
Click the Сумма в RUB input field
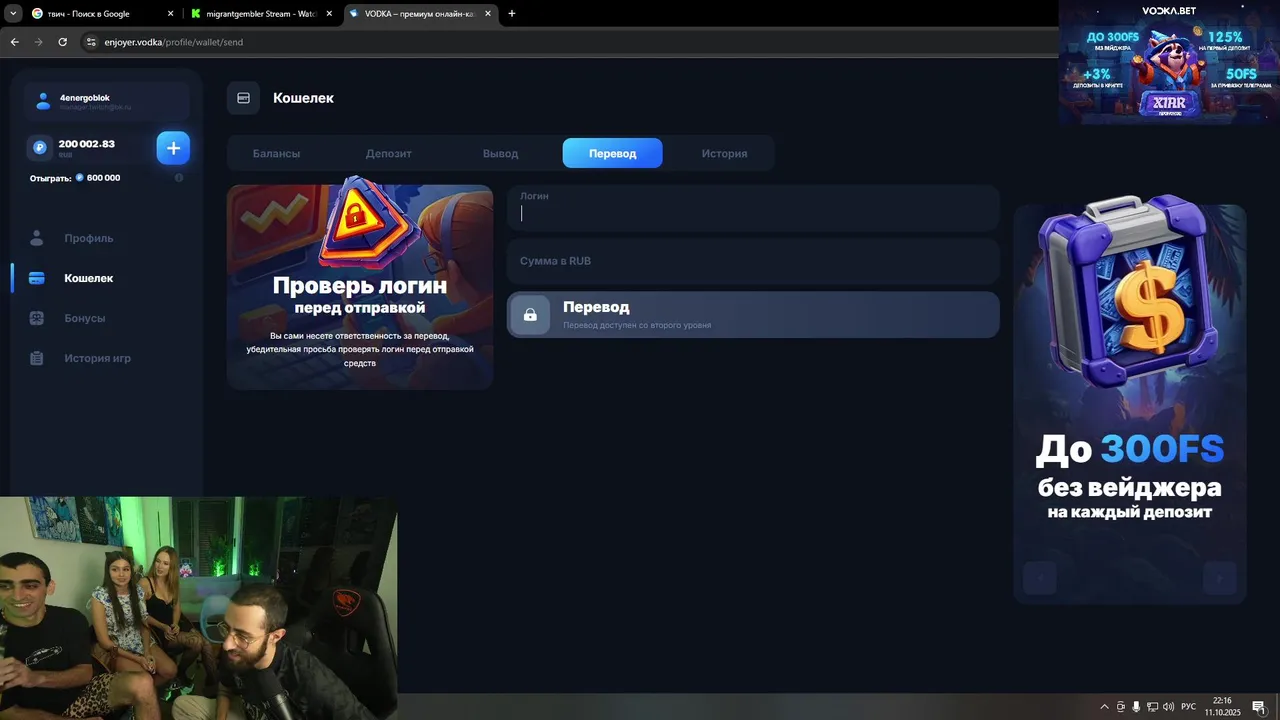pos(753,261)
